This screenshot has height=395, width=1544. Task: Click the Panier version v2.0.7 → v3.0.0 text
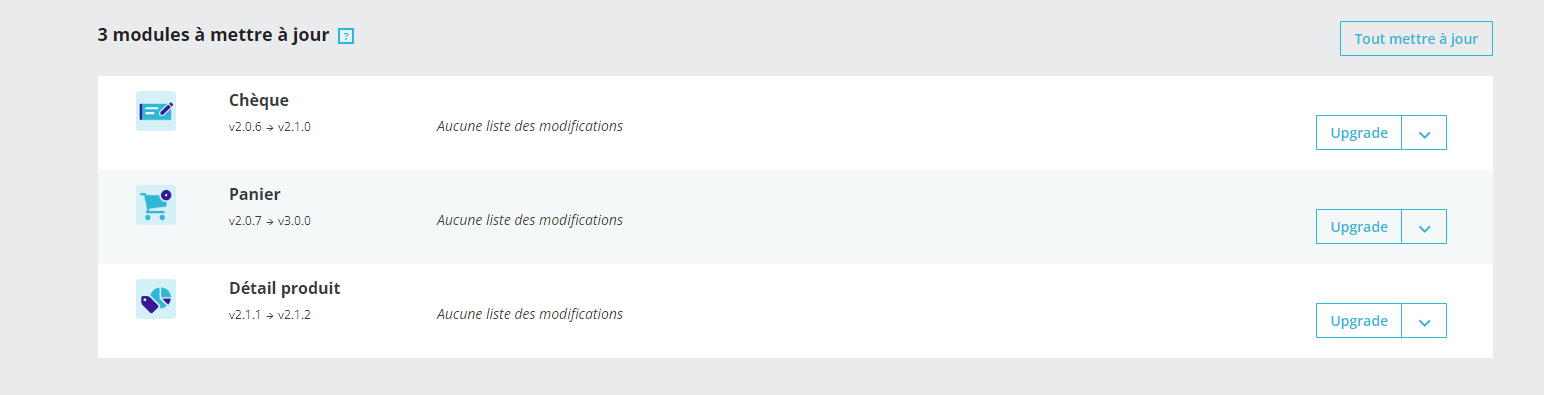270,221
